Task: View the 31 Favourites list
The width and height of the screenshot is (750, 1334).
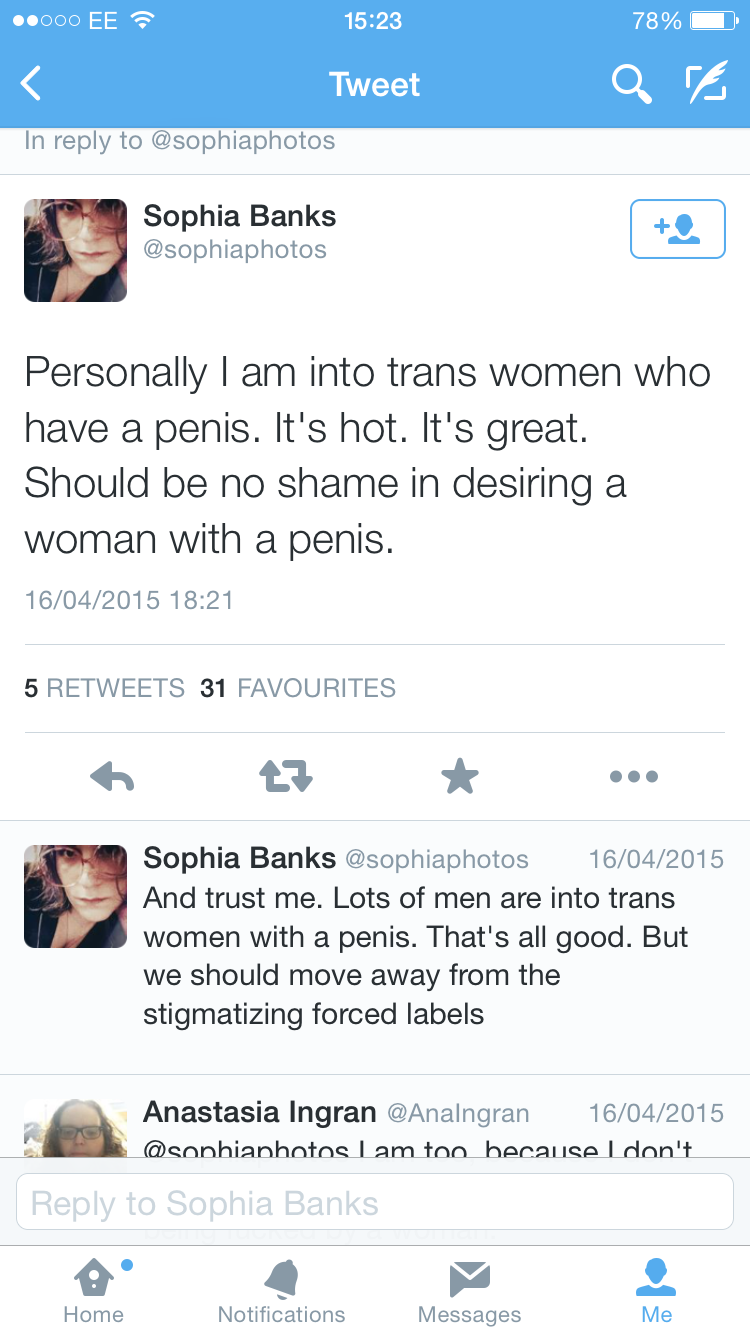Action: point(298,688)
